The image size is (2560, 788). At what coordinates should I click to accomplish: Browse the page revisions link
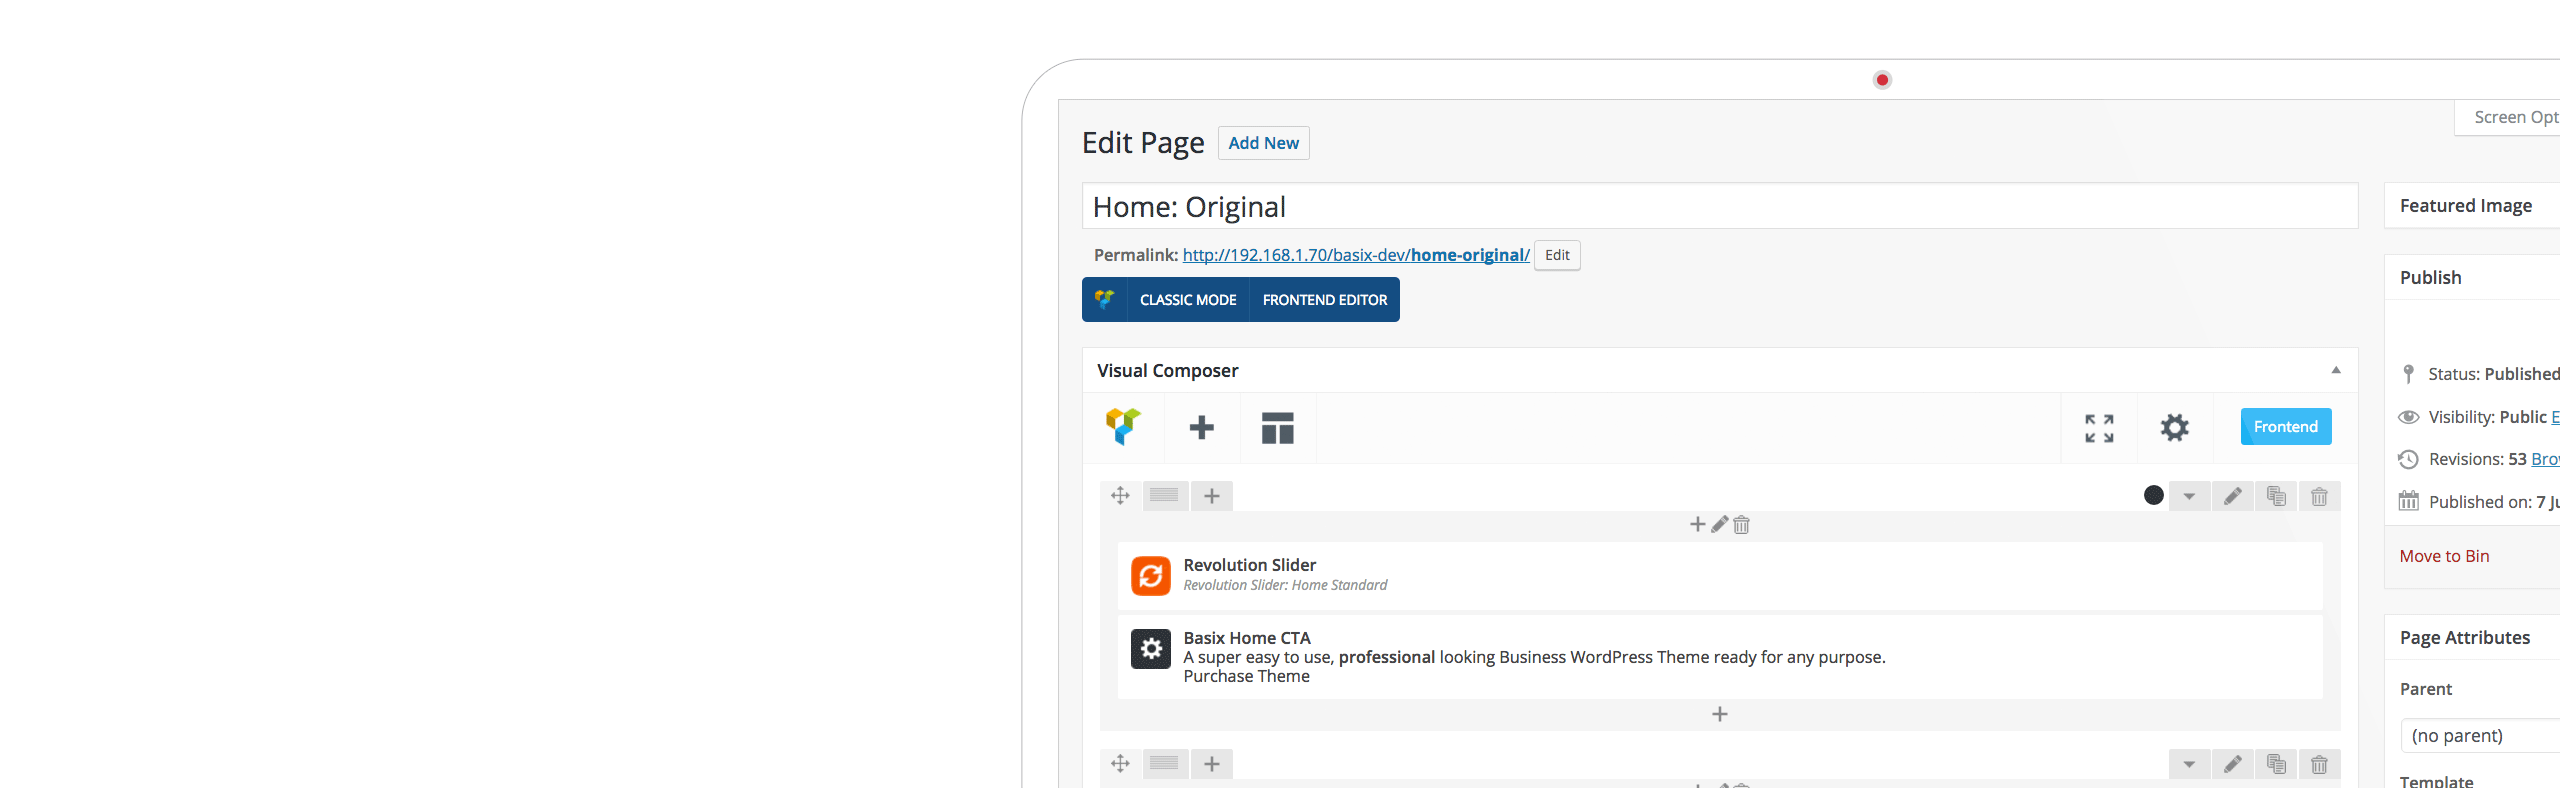2545,459
